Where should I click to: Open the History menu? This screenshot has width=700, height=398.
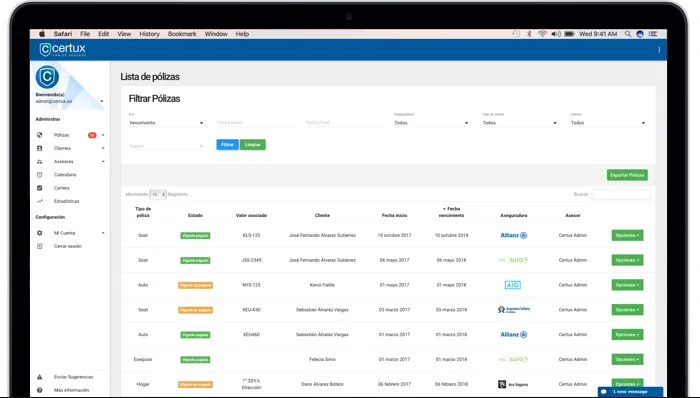(149, 34)
